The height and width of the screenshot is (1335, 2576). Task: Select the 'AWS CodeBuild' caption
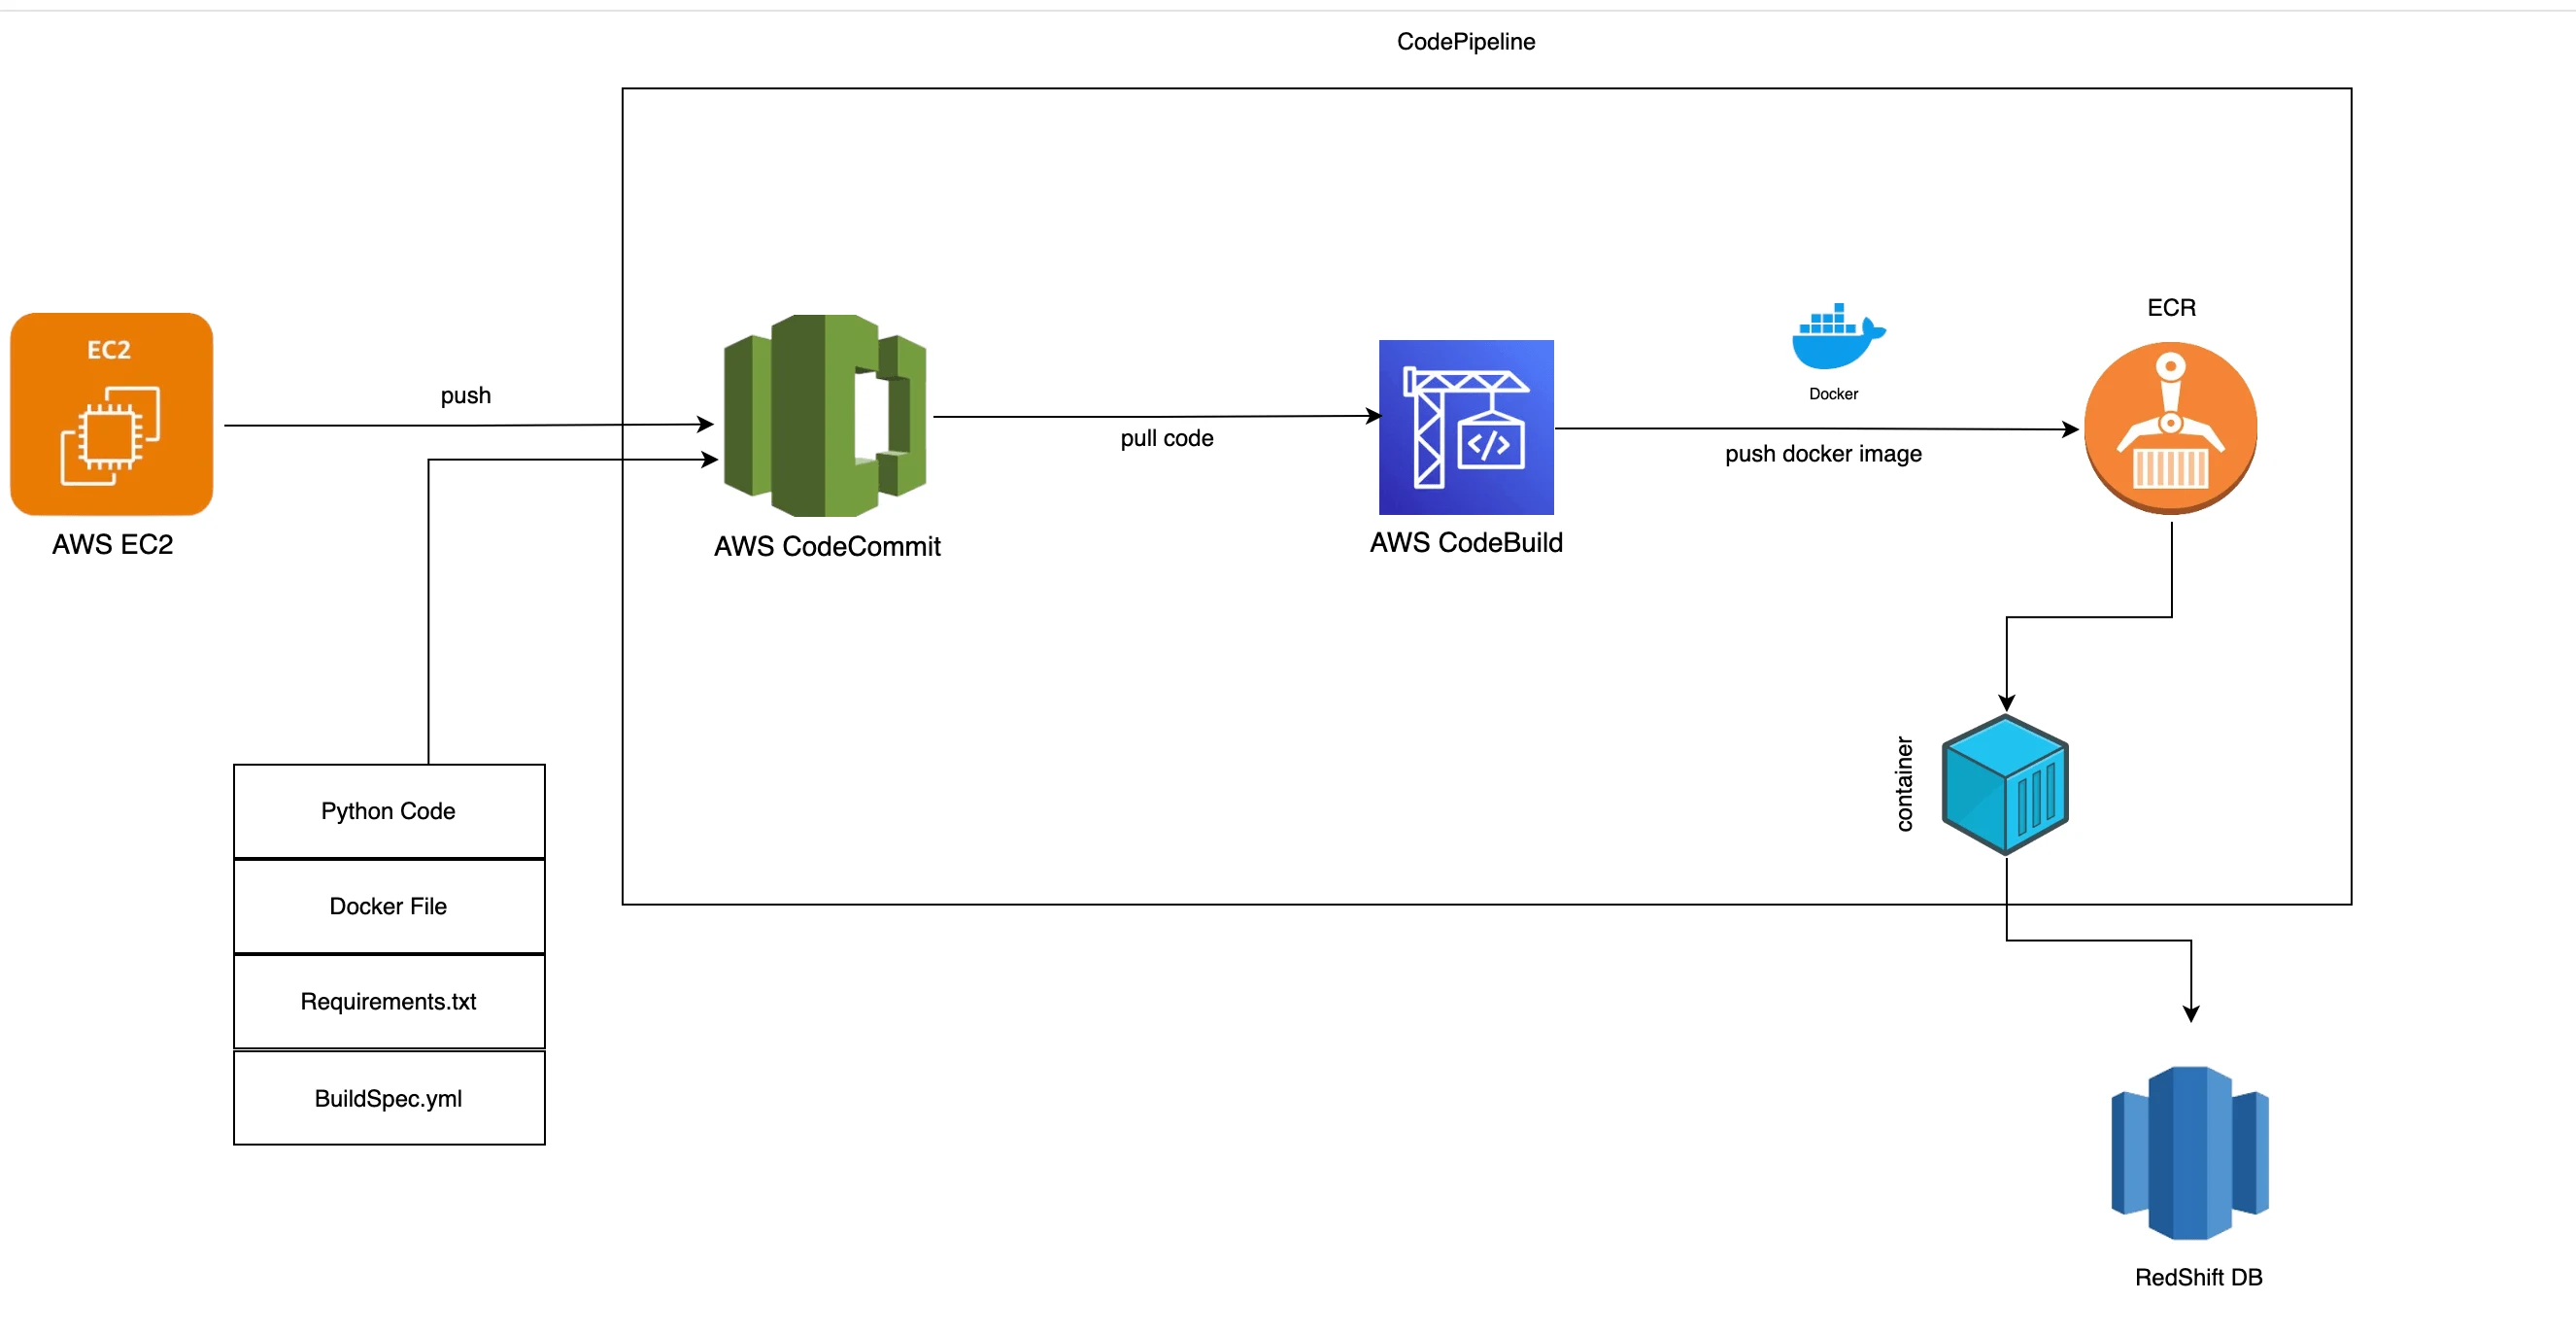pos(1466,543)
